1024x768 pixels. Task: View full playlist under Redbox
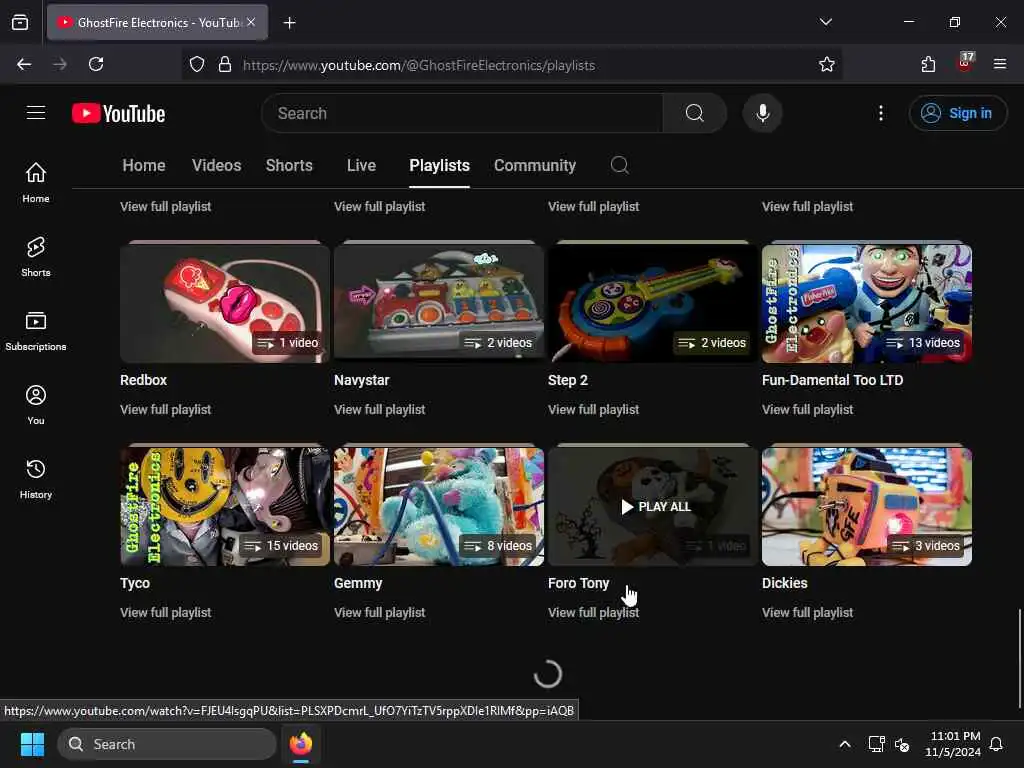pyautogui.click(x=165, y=409)
